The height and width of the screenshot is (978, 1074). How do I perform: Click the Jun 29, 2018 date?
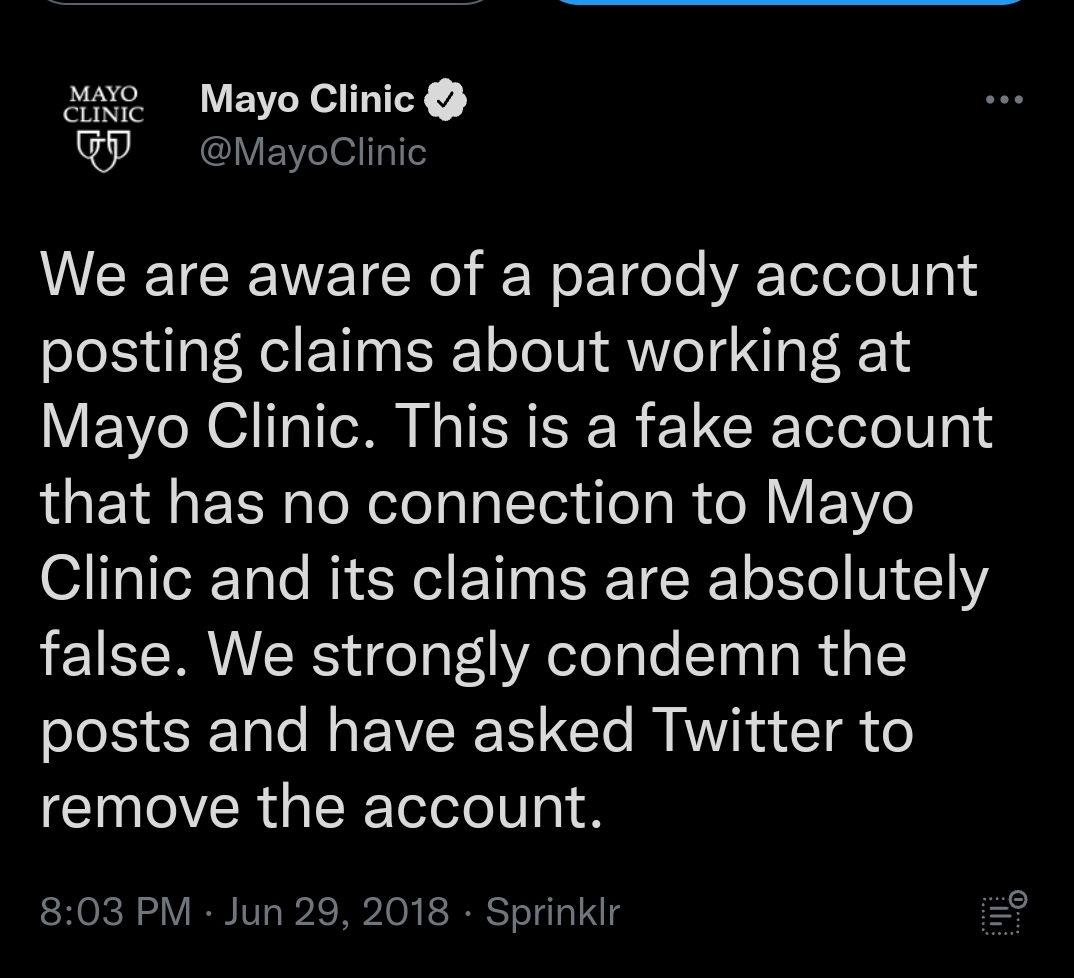pyautogui.click(x=336, y=912)
